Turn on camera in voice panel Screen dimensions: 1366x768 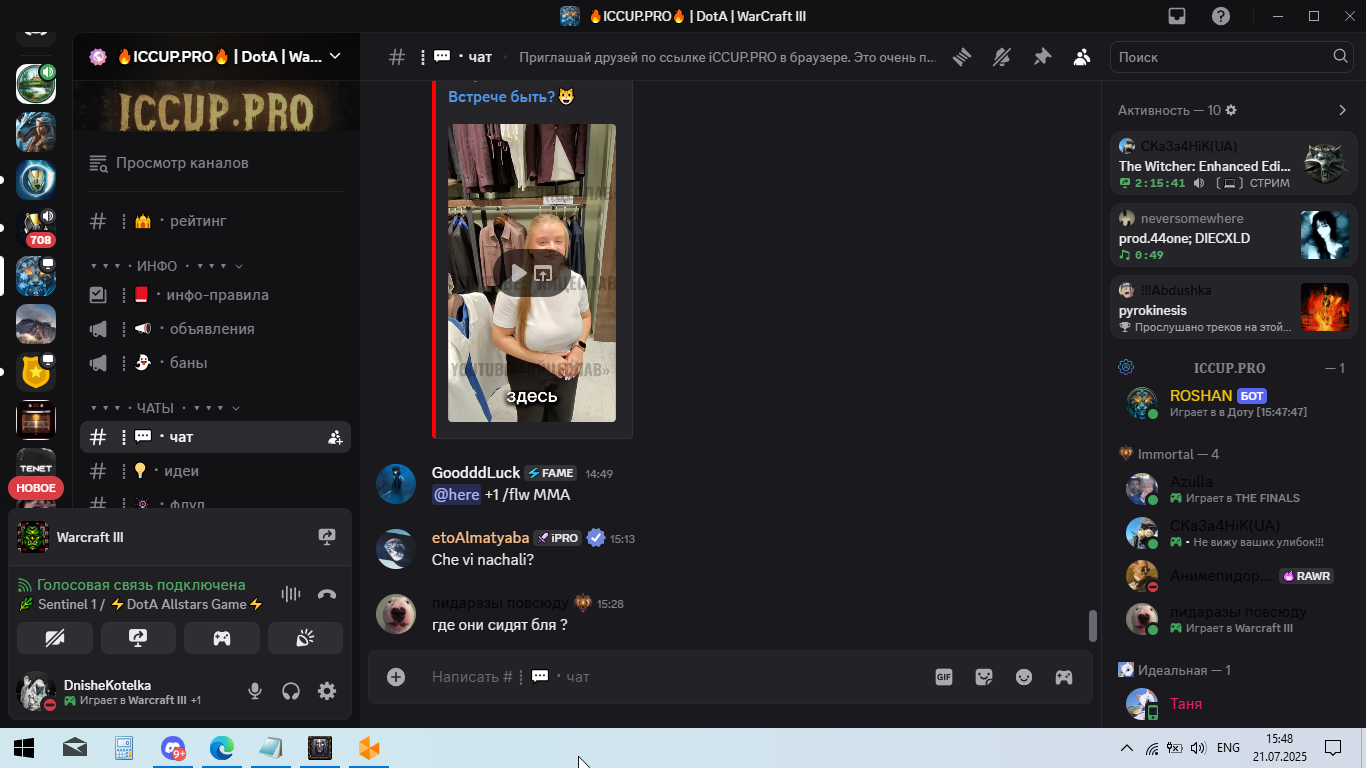pos(55,638)
